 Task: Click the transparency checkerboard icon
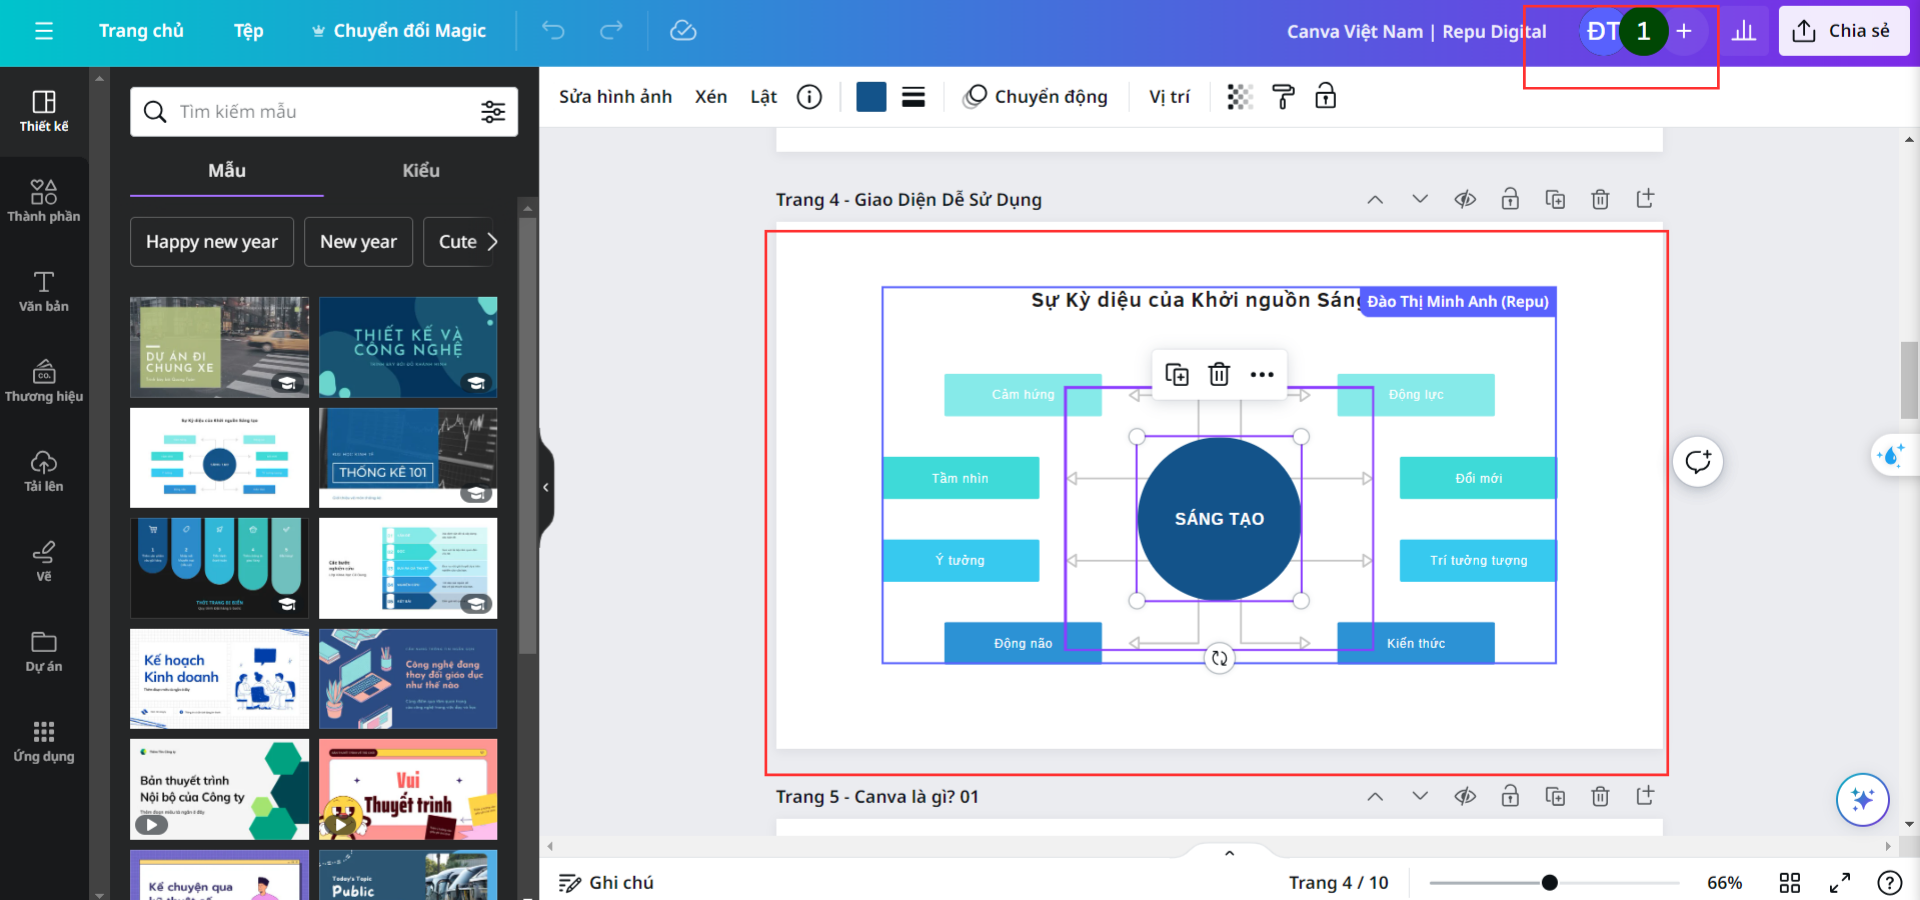1240,97
